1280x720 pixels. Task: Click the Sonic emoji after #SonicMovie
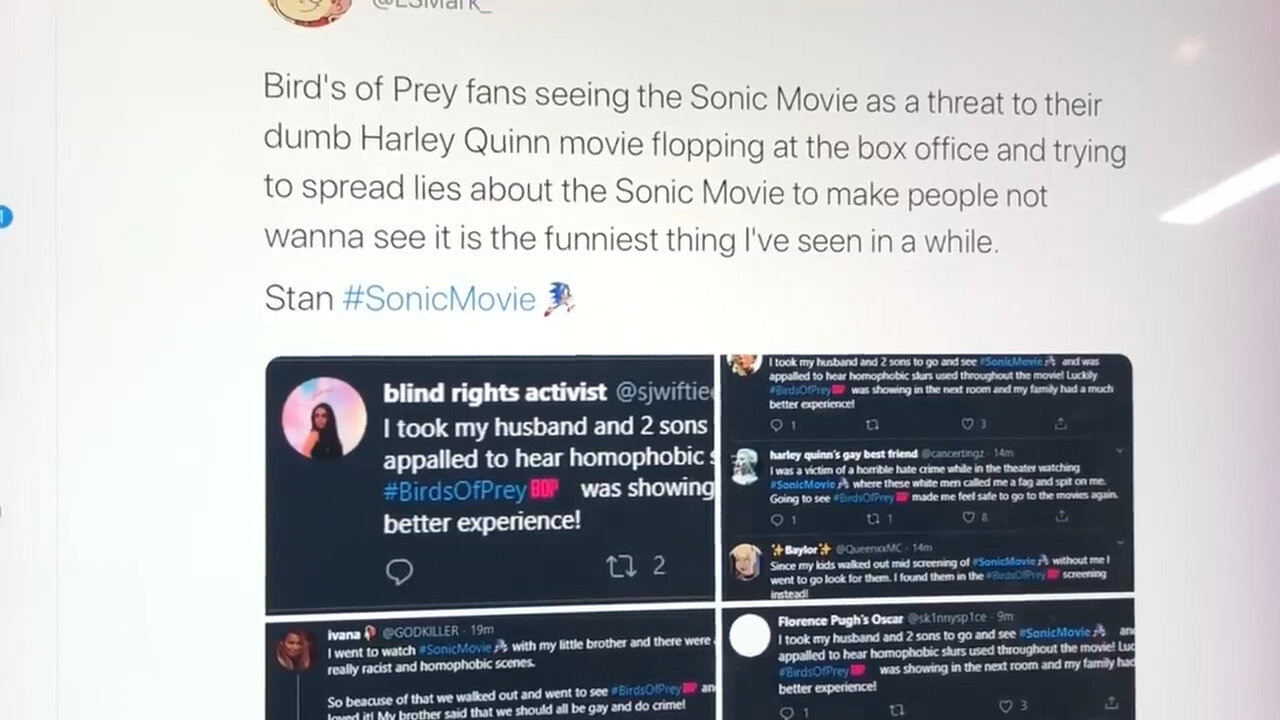click(x=558, y=298)
